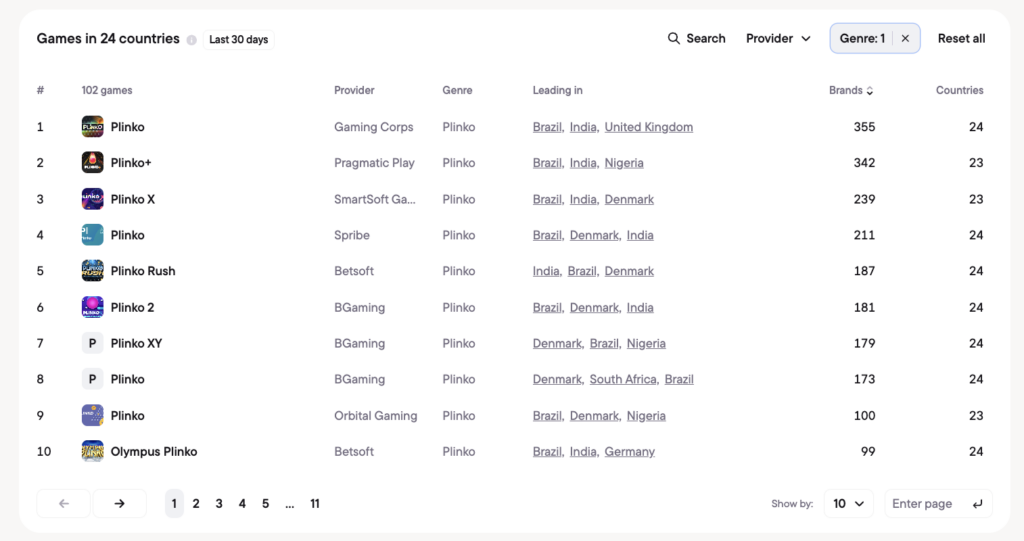Viewport: 1024px width, 541px height.
Task: Click the brands value 342
Action: tap(864, 163)
